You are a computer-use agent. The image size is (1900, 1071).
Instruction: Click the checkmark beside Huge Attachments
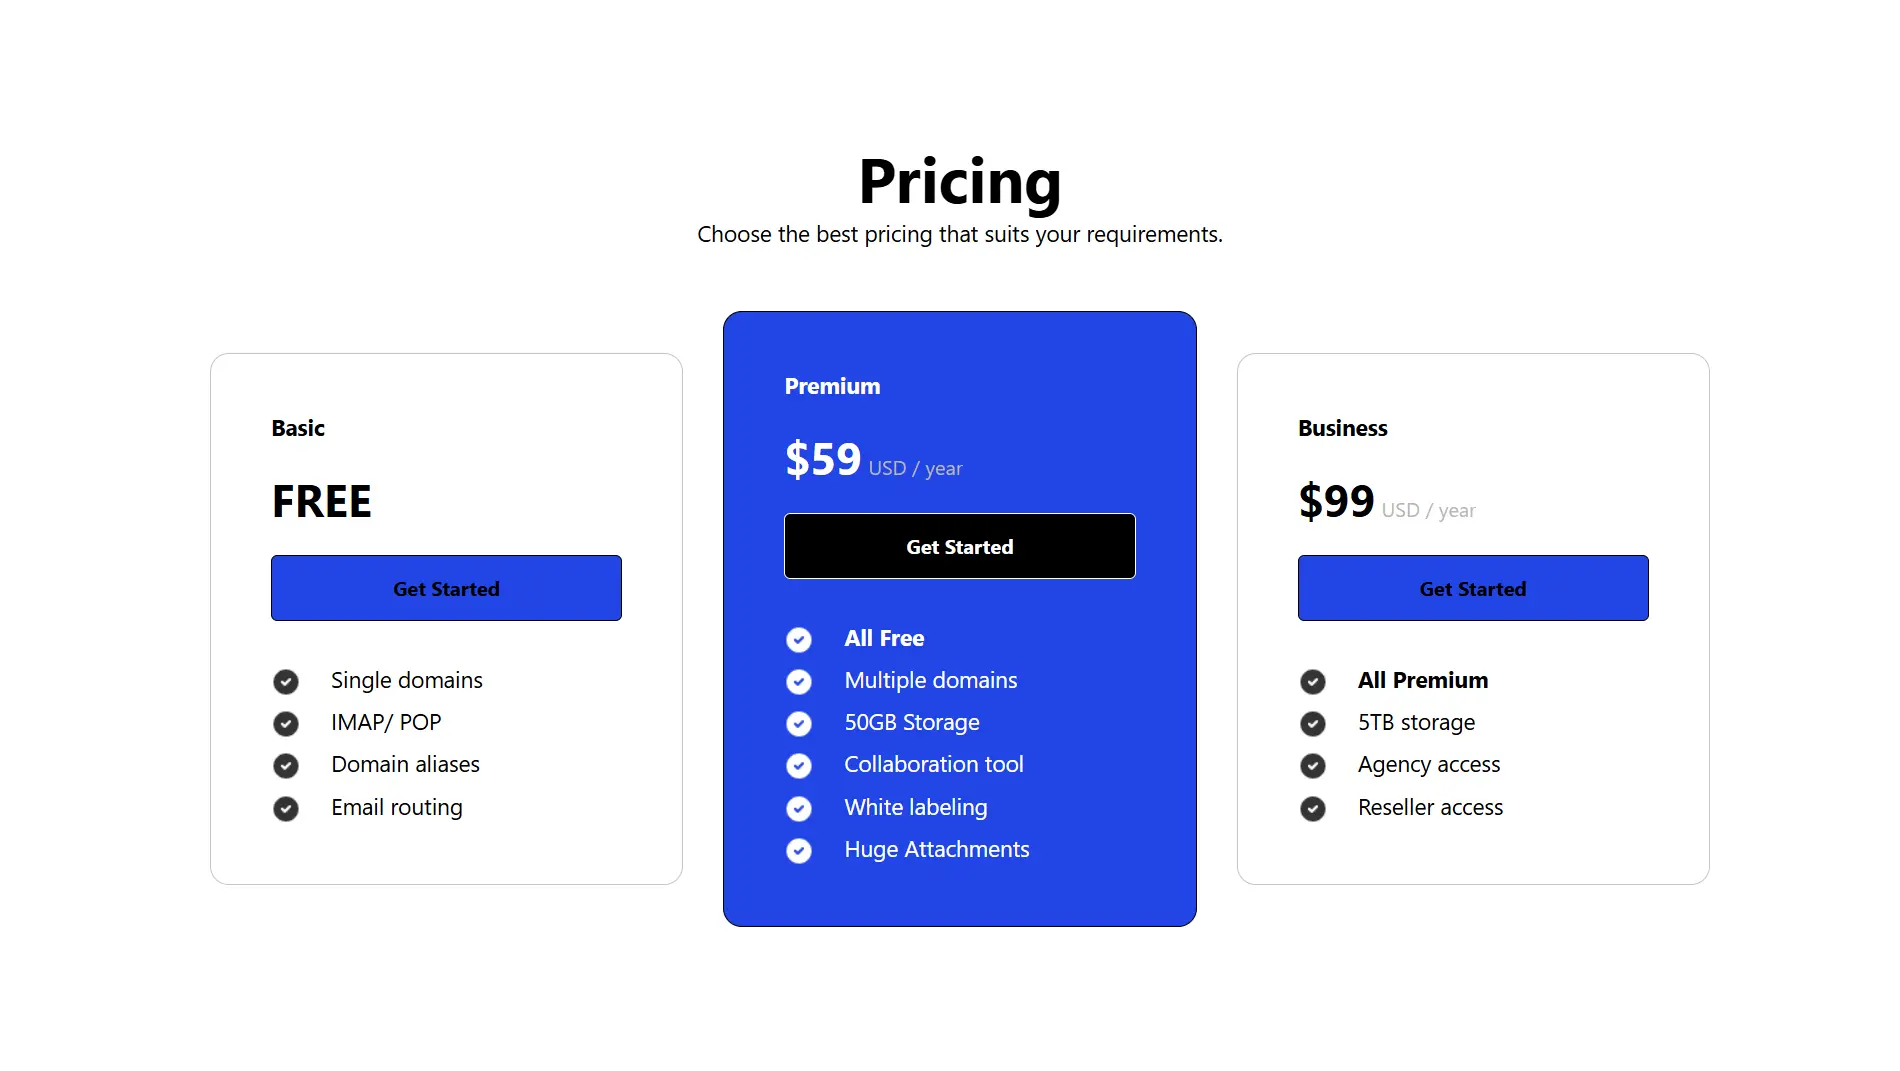(x=799, y=850)
